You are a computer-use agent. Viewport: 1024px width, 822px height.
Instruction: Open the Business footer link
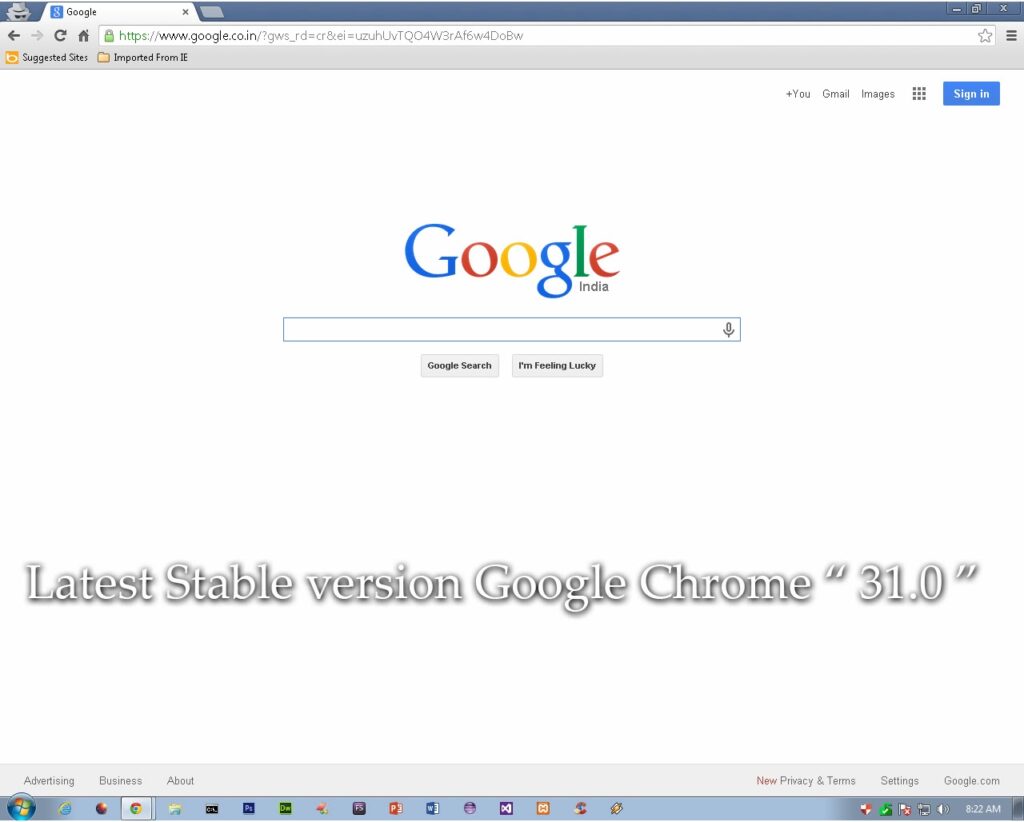click(120, 780)
